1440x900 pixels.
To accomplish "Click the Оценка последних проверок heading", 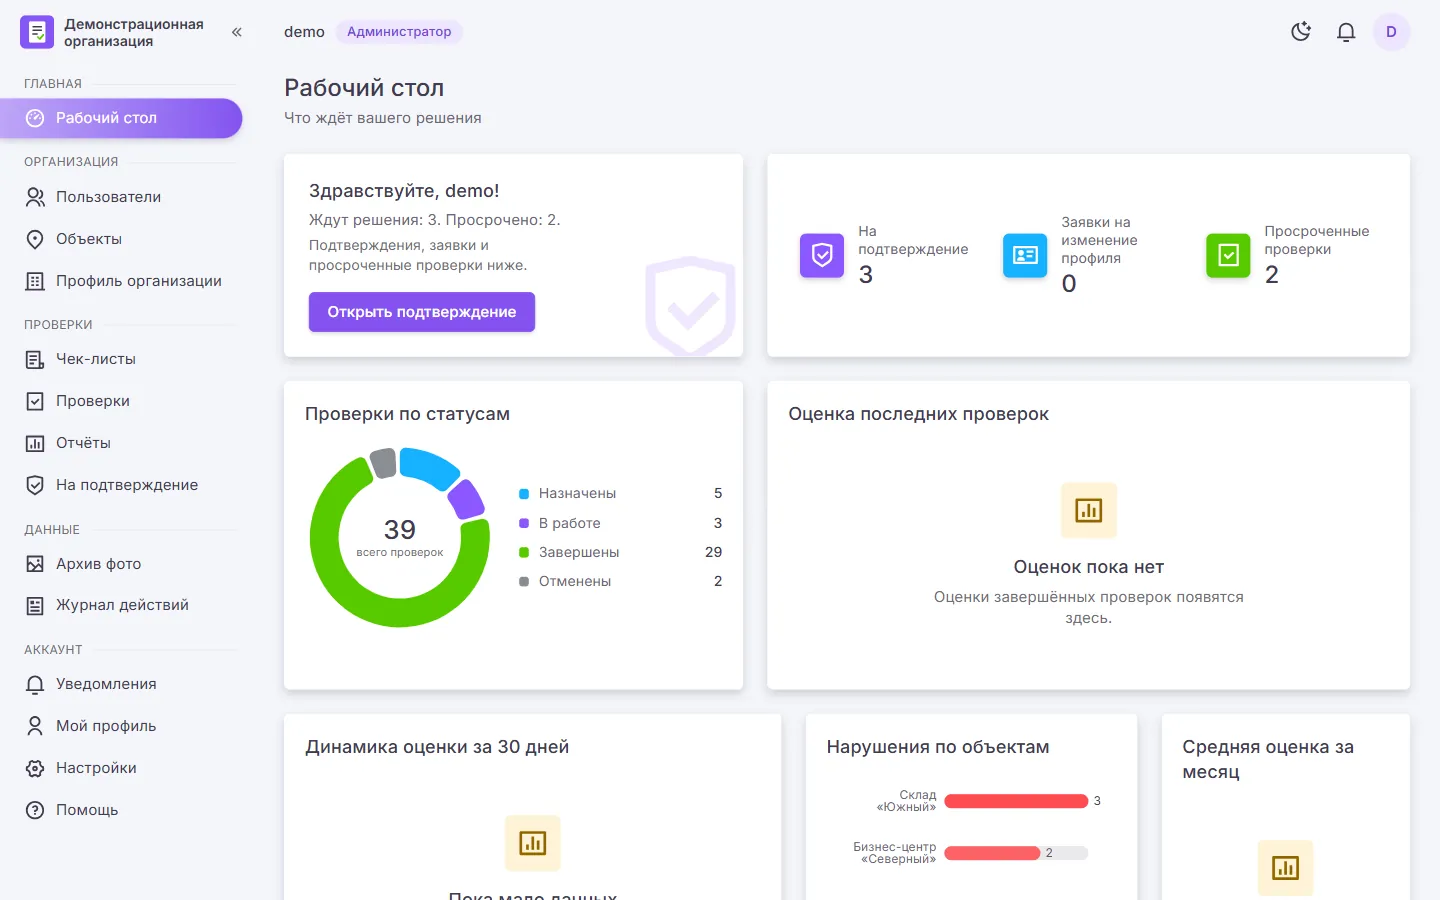I will coord(919,414).
